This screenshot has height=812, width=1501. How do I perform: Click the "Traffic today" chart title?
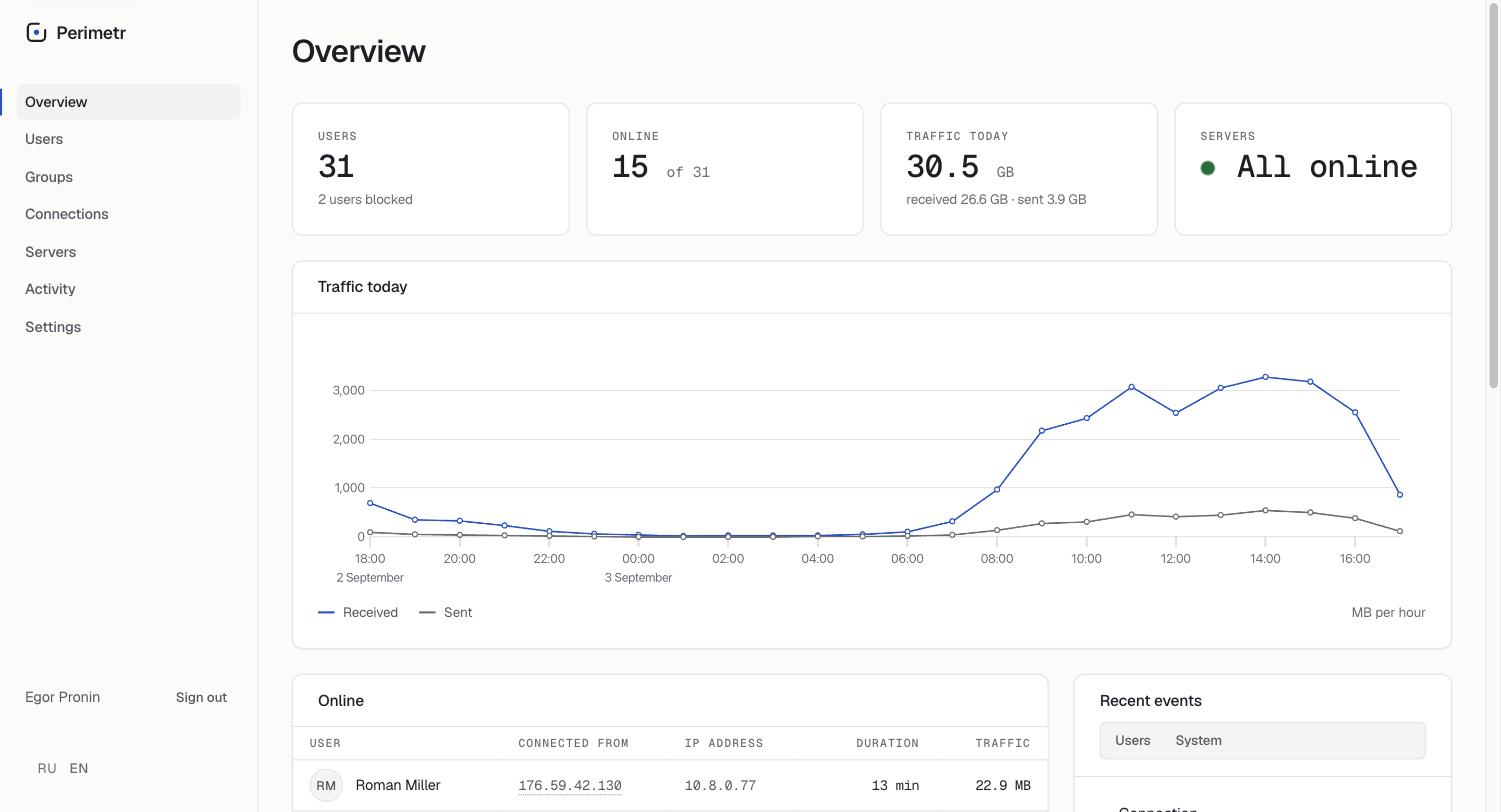(x=362, y=287)
